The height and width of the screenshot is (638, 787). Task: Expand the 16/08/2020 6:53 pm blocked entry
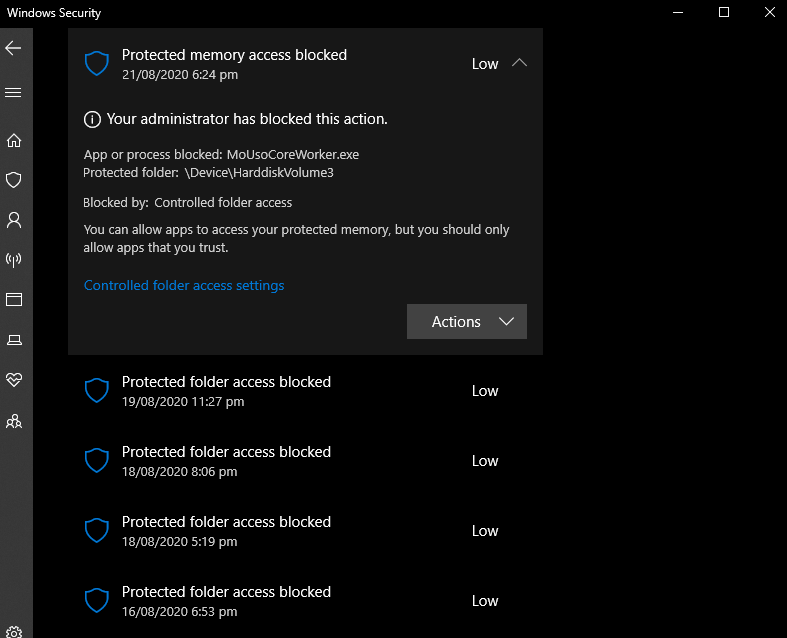305,601
